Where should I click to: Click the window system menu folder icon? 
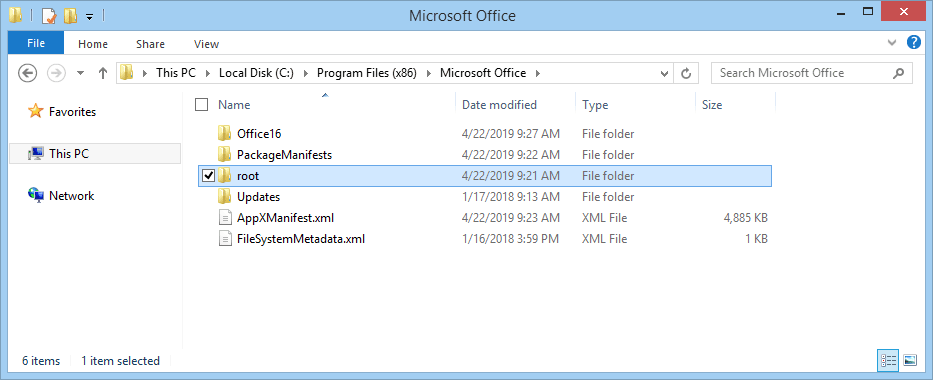[x=16, y=15]
